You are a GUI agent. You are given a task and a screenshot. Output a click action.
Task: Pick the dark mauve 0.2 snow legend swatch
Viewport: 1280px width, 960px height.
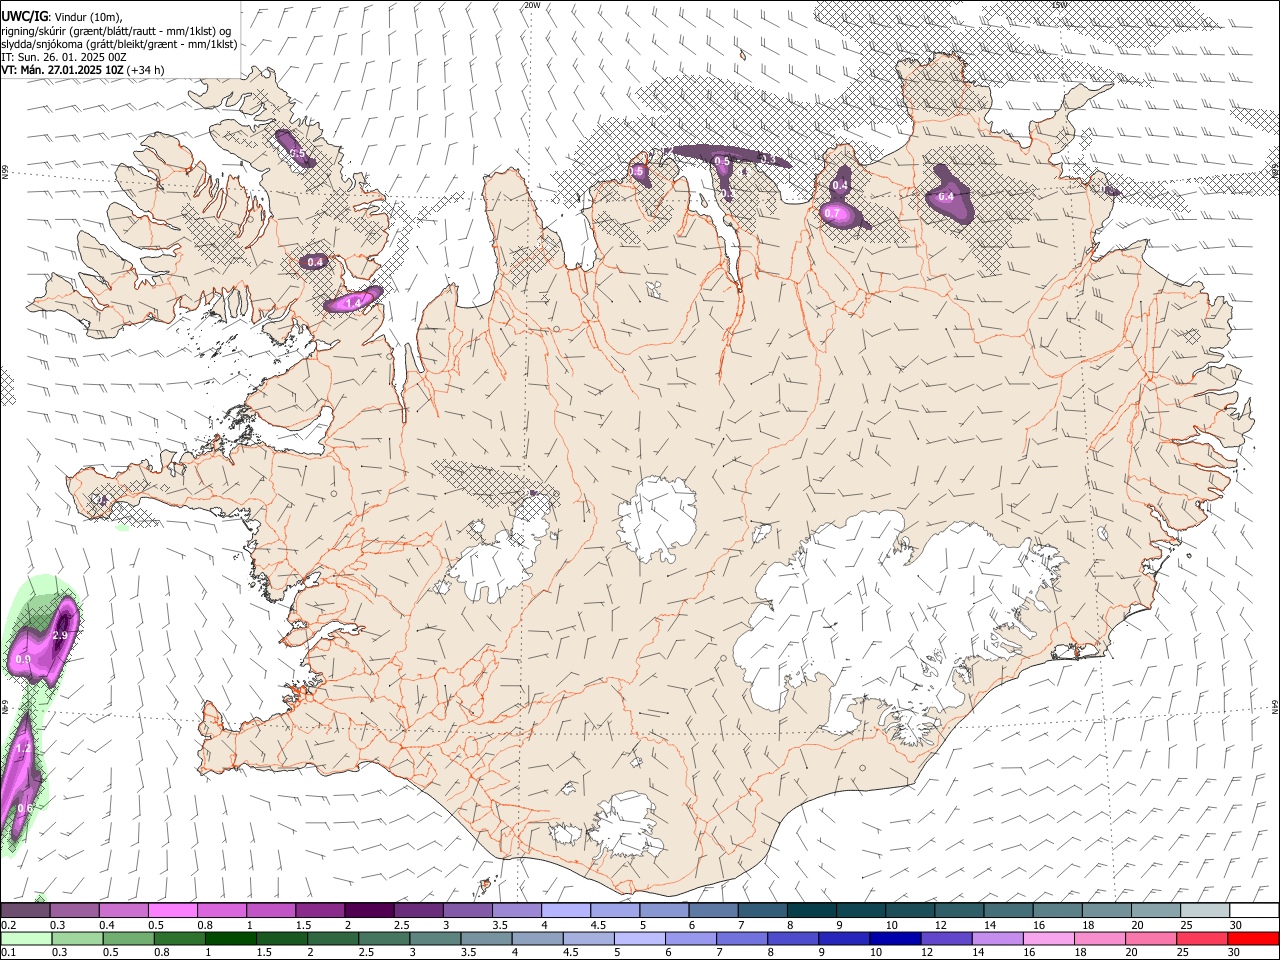[x=26, y=910]
